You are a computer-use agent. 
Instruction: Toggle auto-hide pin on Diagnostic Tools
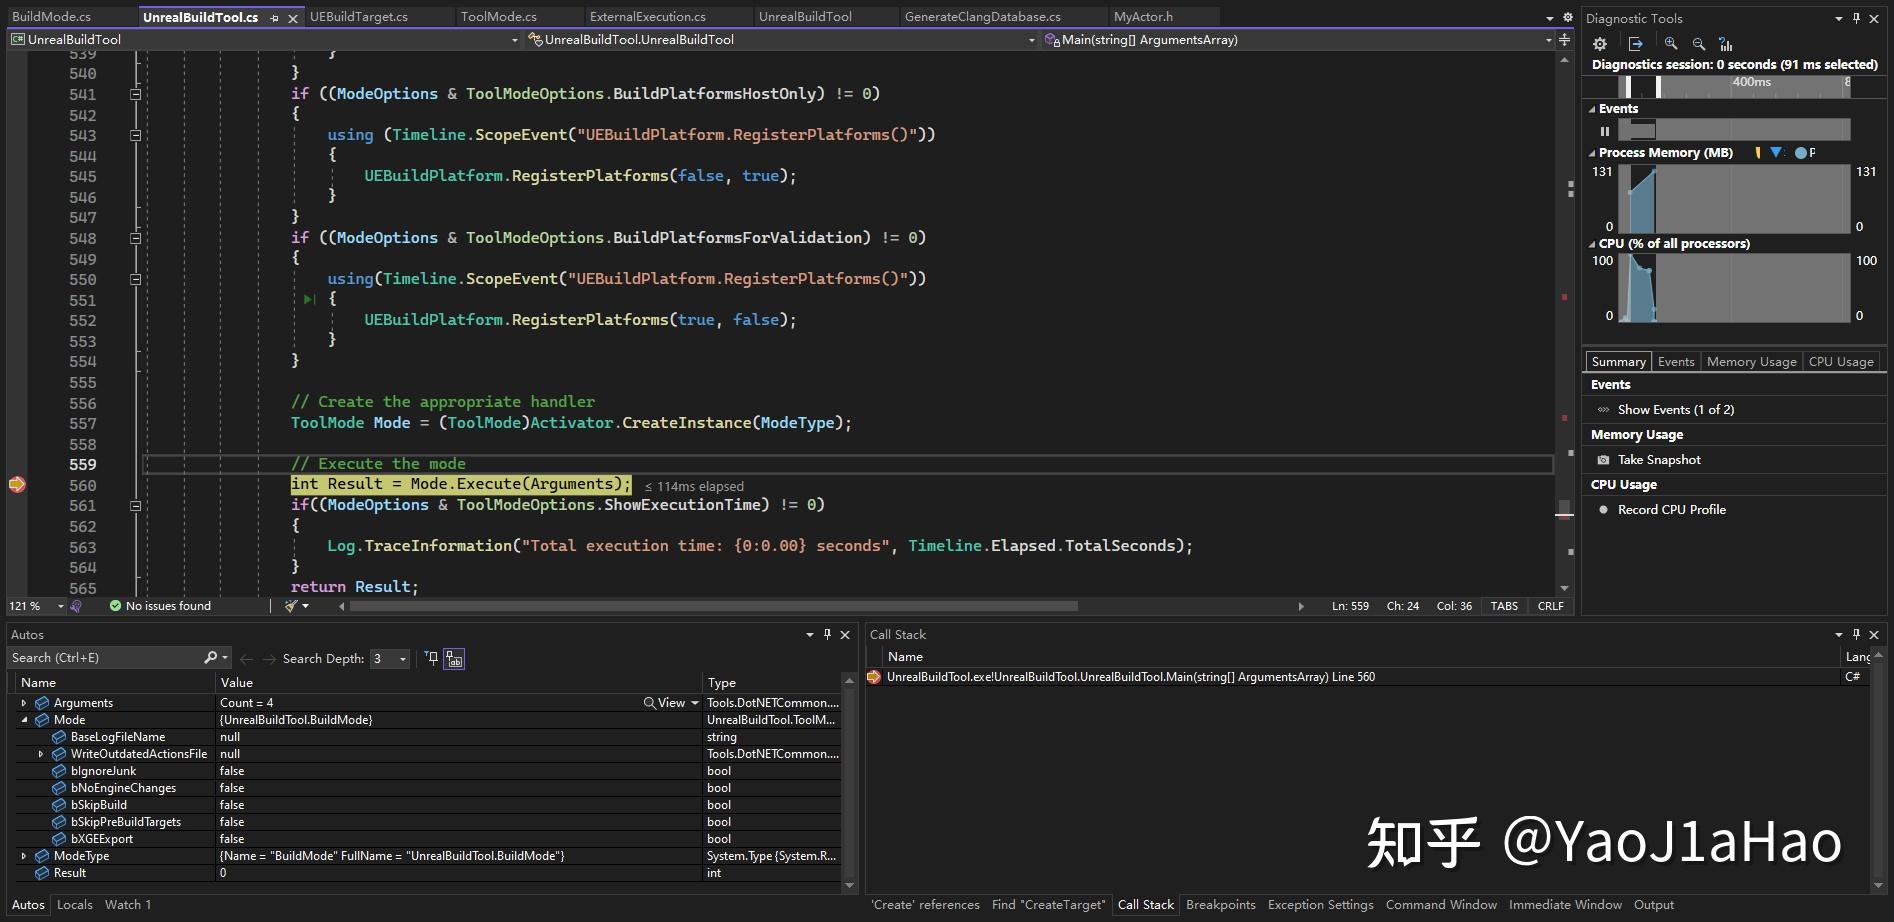pyautogui.click(x=1856, y=18)
